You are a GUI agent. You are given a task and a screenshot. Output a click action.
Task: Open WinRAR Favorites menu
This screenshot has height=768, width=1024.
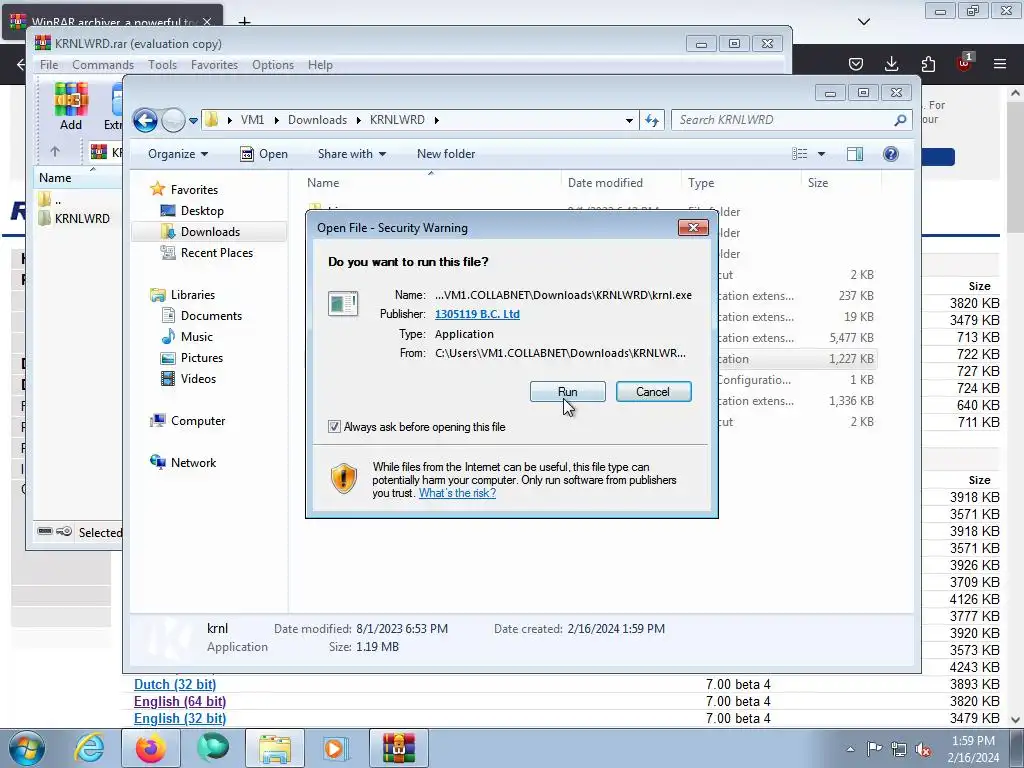tap(214, 65)
